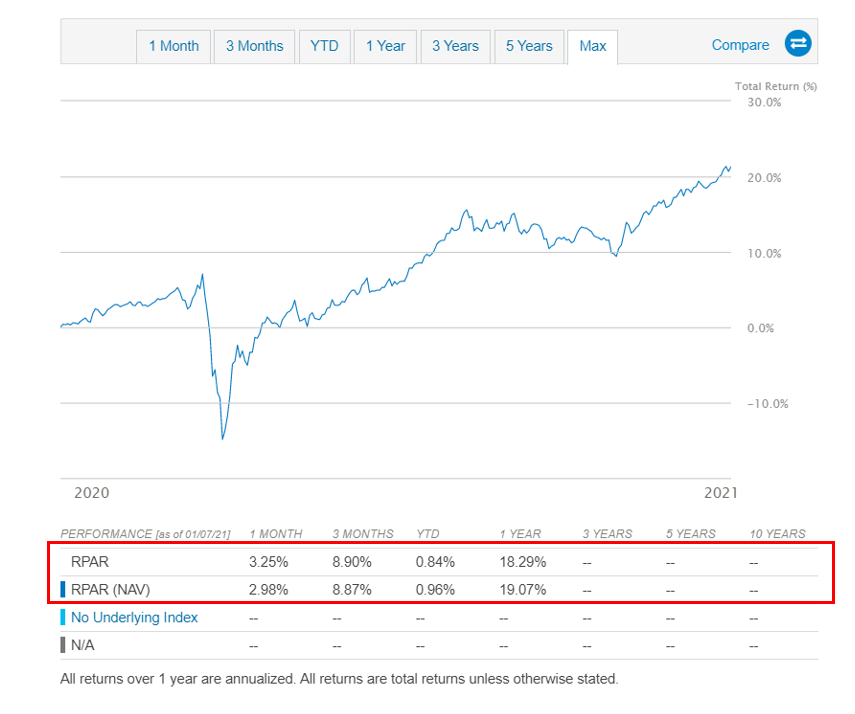Image resolution: width=855 pixels, height=714 pixels.
Task: Click the N/A row label
Action: [82, 645]
